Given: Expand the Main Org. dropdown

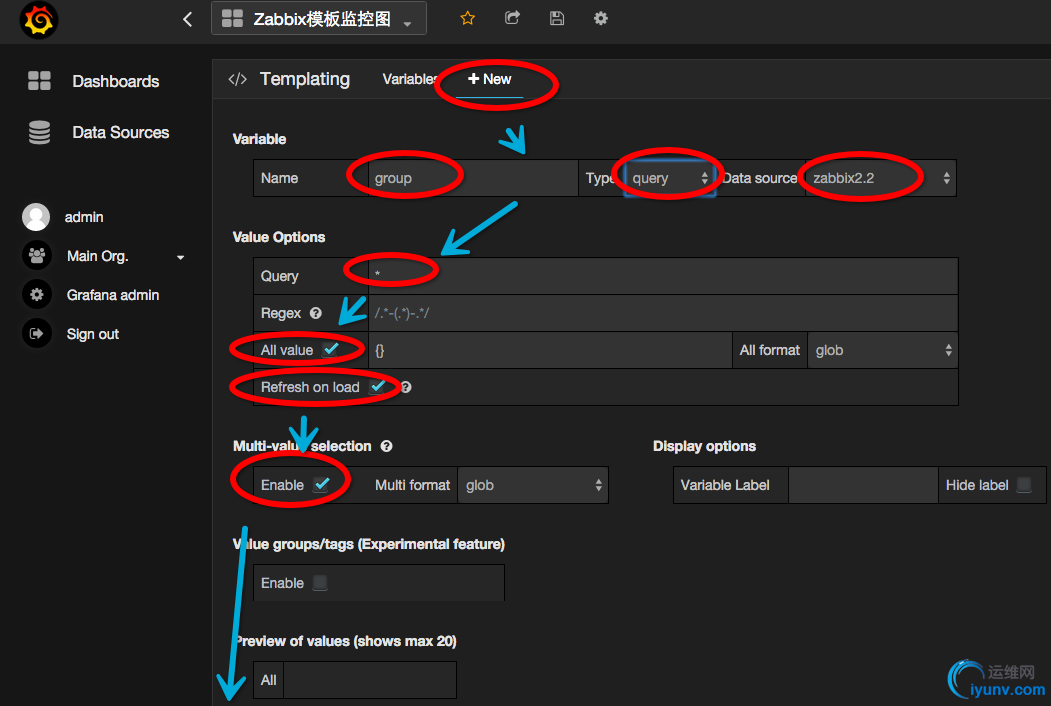Looking at the screenshot, I should coord(180,256).
